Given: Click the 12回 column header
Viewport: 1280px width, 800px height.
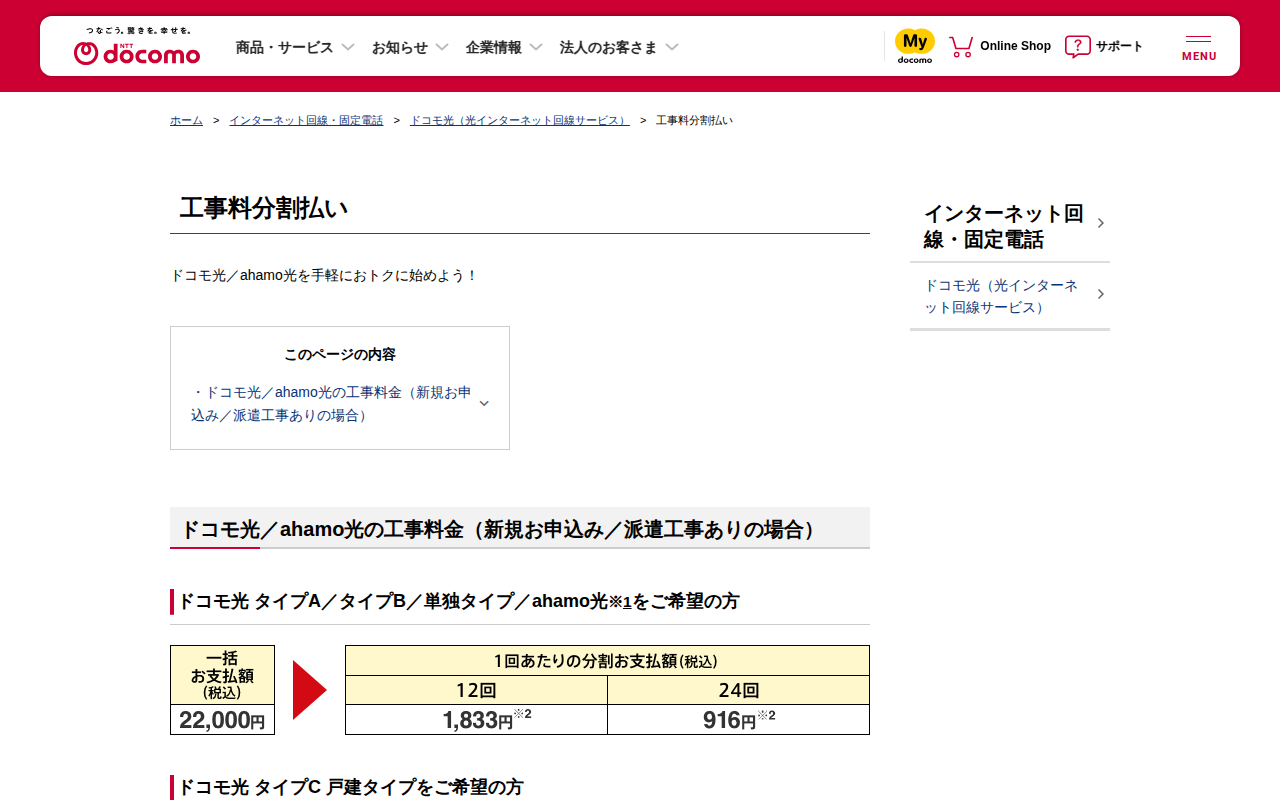Looking at the screenshot, I should (x=476, y=690).
